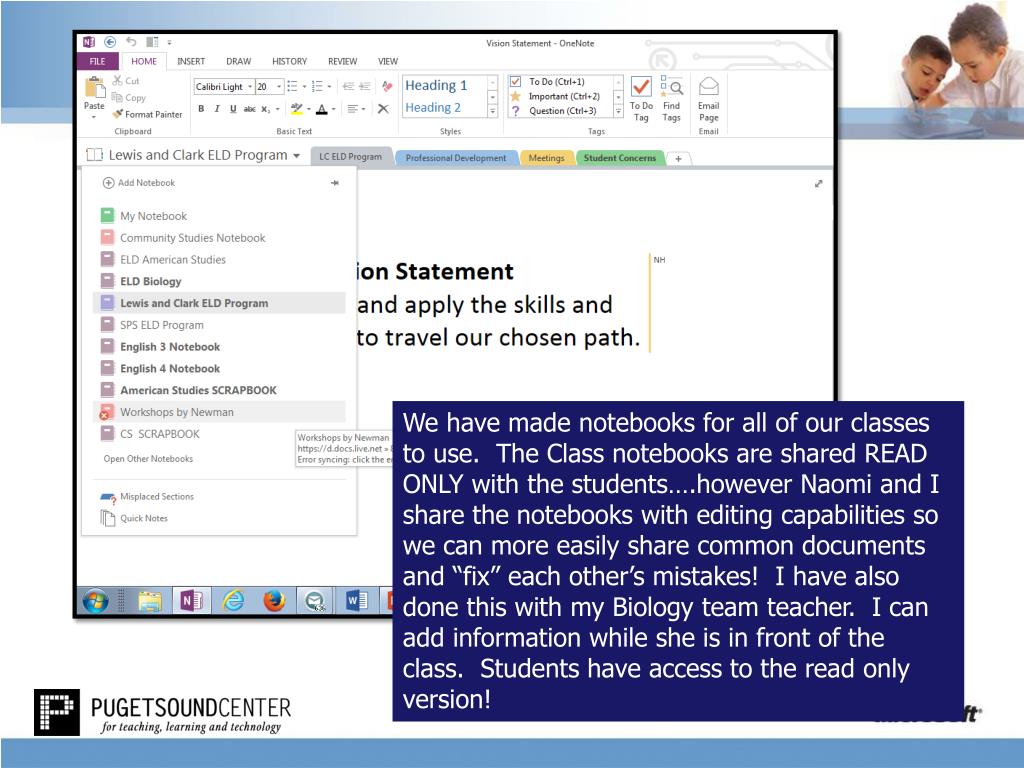Click the Delete X icon in Basic Text
Image resolution: width=1024 pixels, height=768 pixels.
(x=383, y=109)
